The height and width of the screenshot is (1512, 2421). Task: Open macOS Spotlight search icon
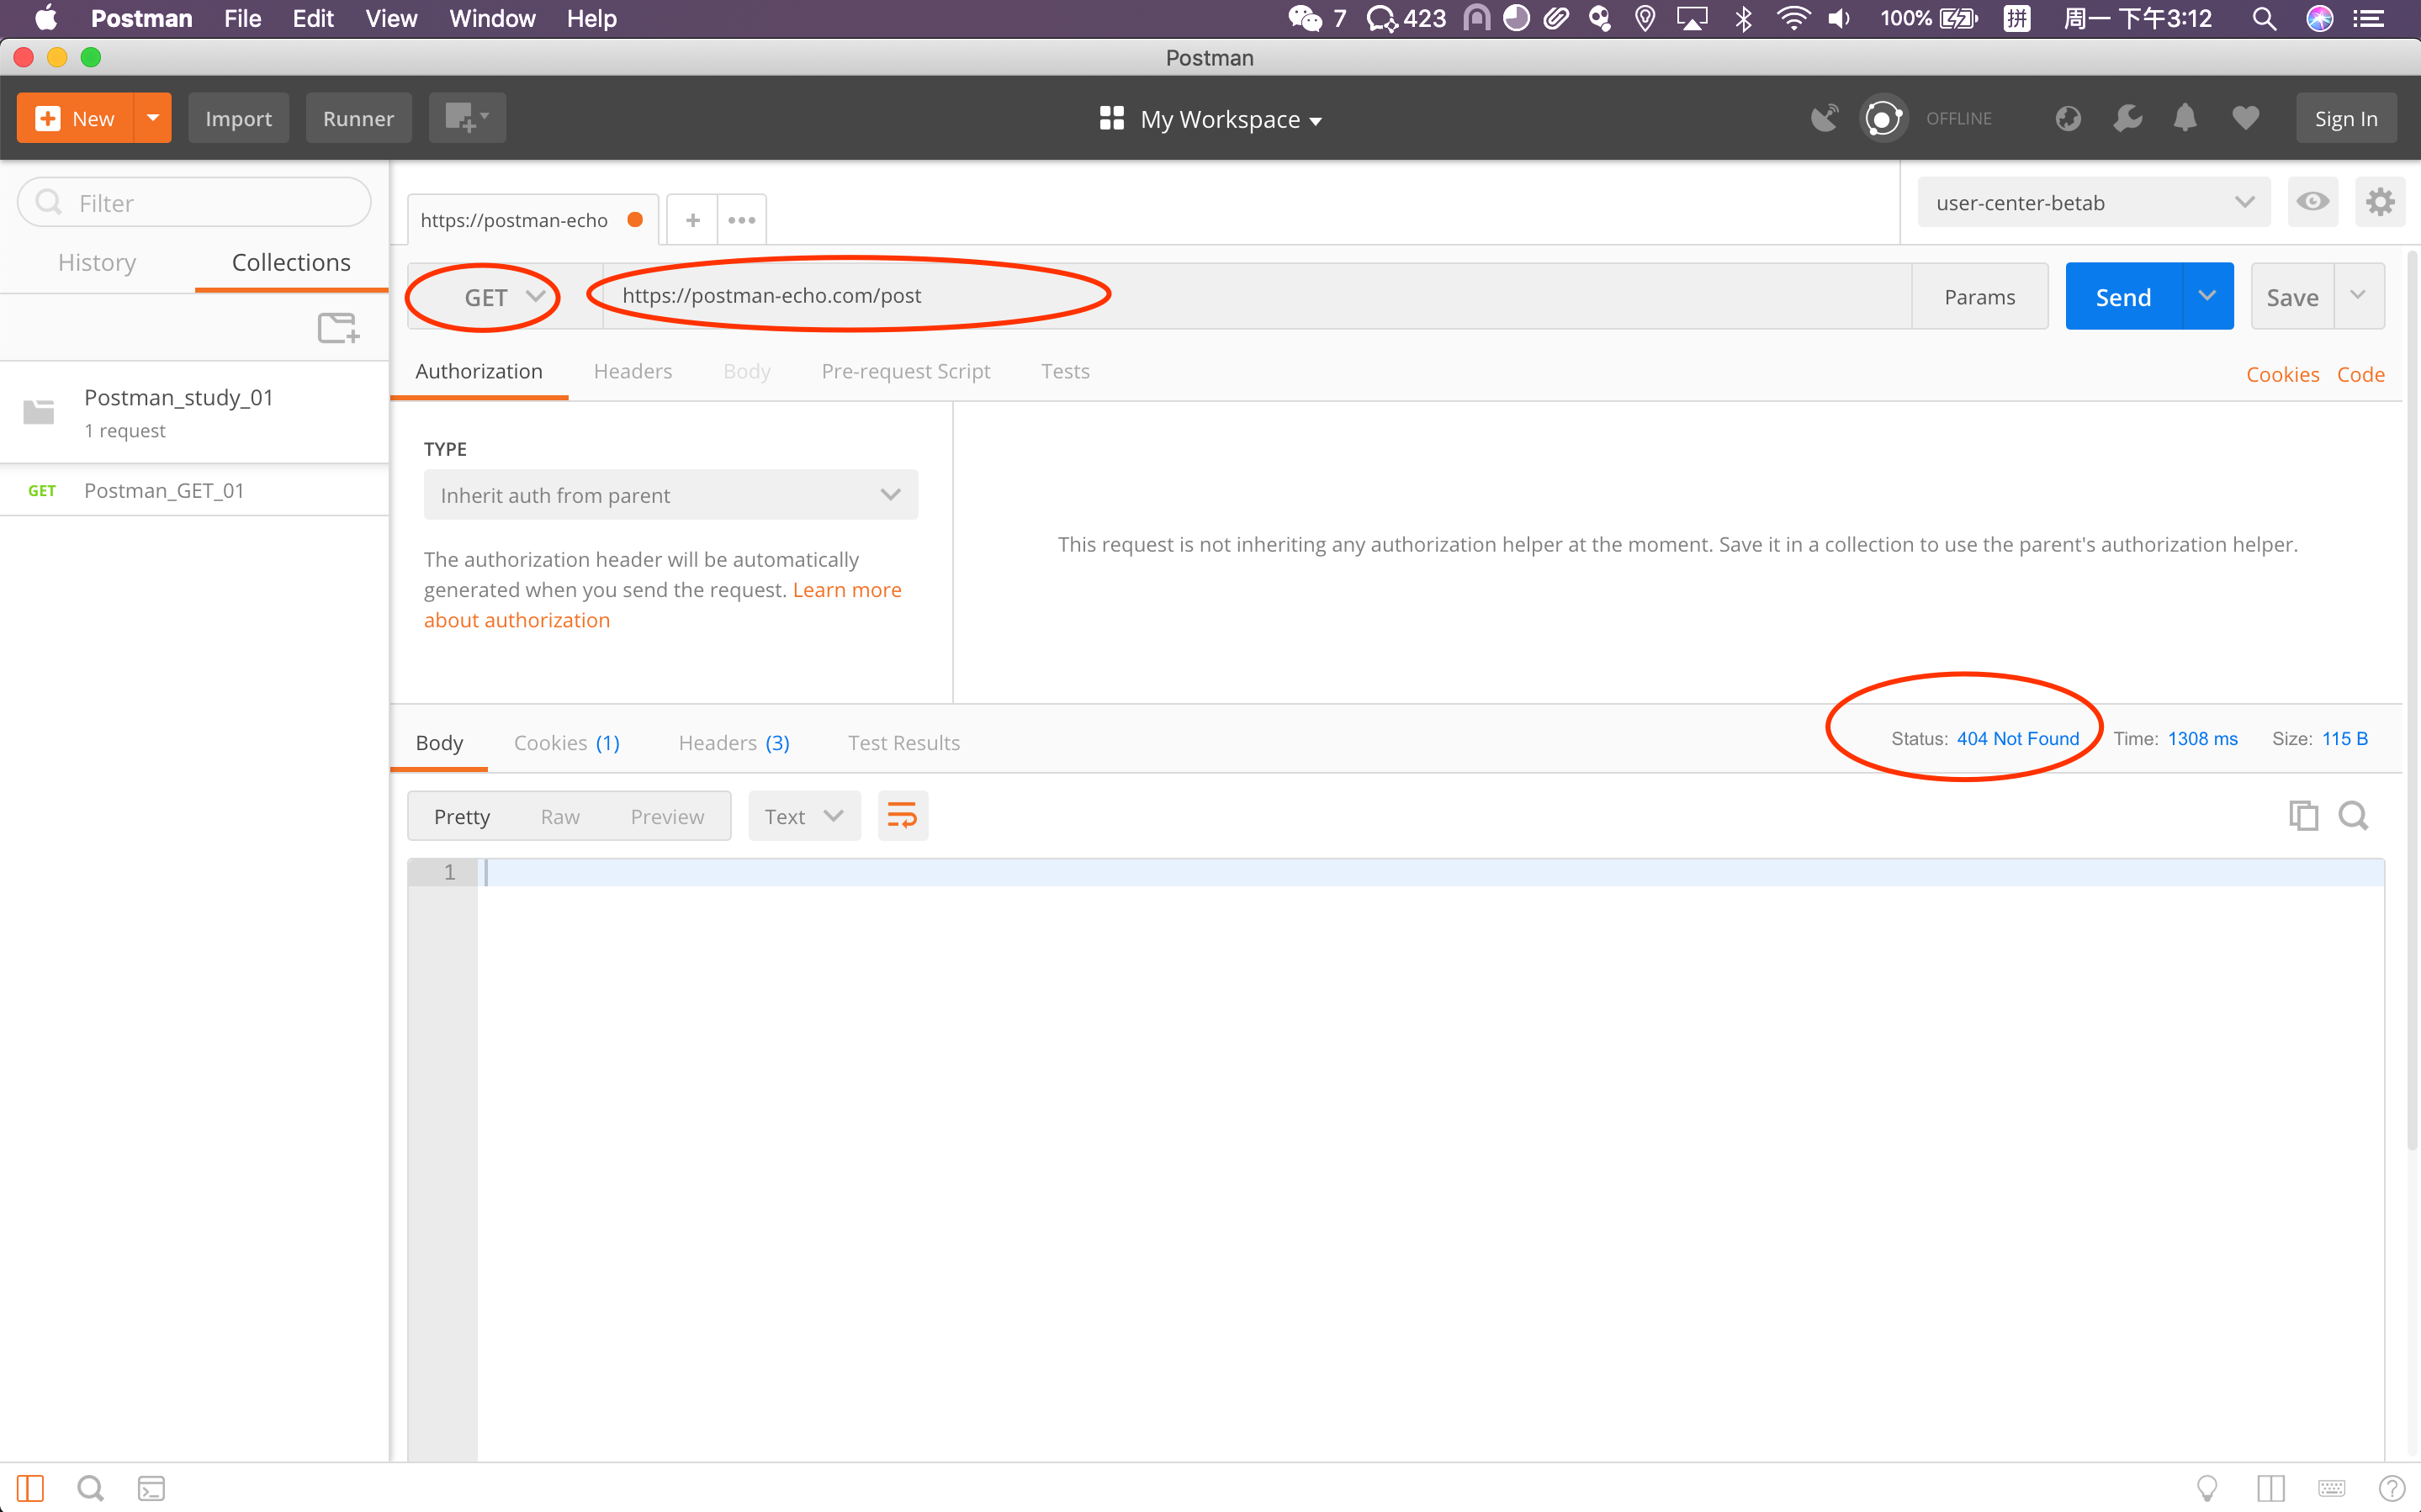click(2264, 18)
